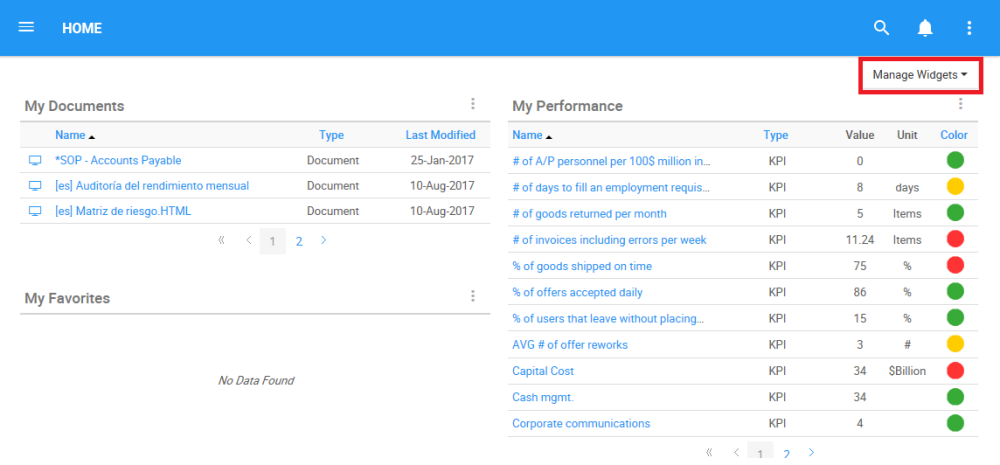The height and width of the screenshot is (465, 1000).
Task: Open Matriz de riesgo.HTML document
Action: coord(123,211)
